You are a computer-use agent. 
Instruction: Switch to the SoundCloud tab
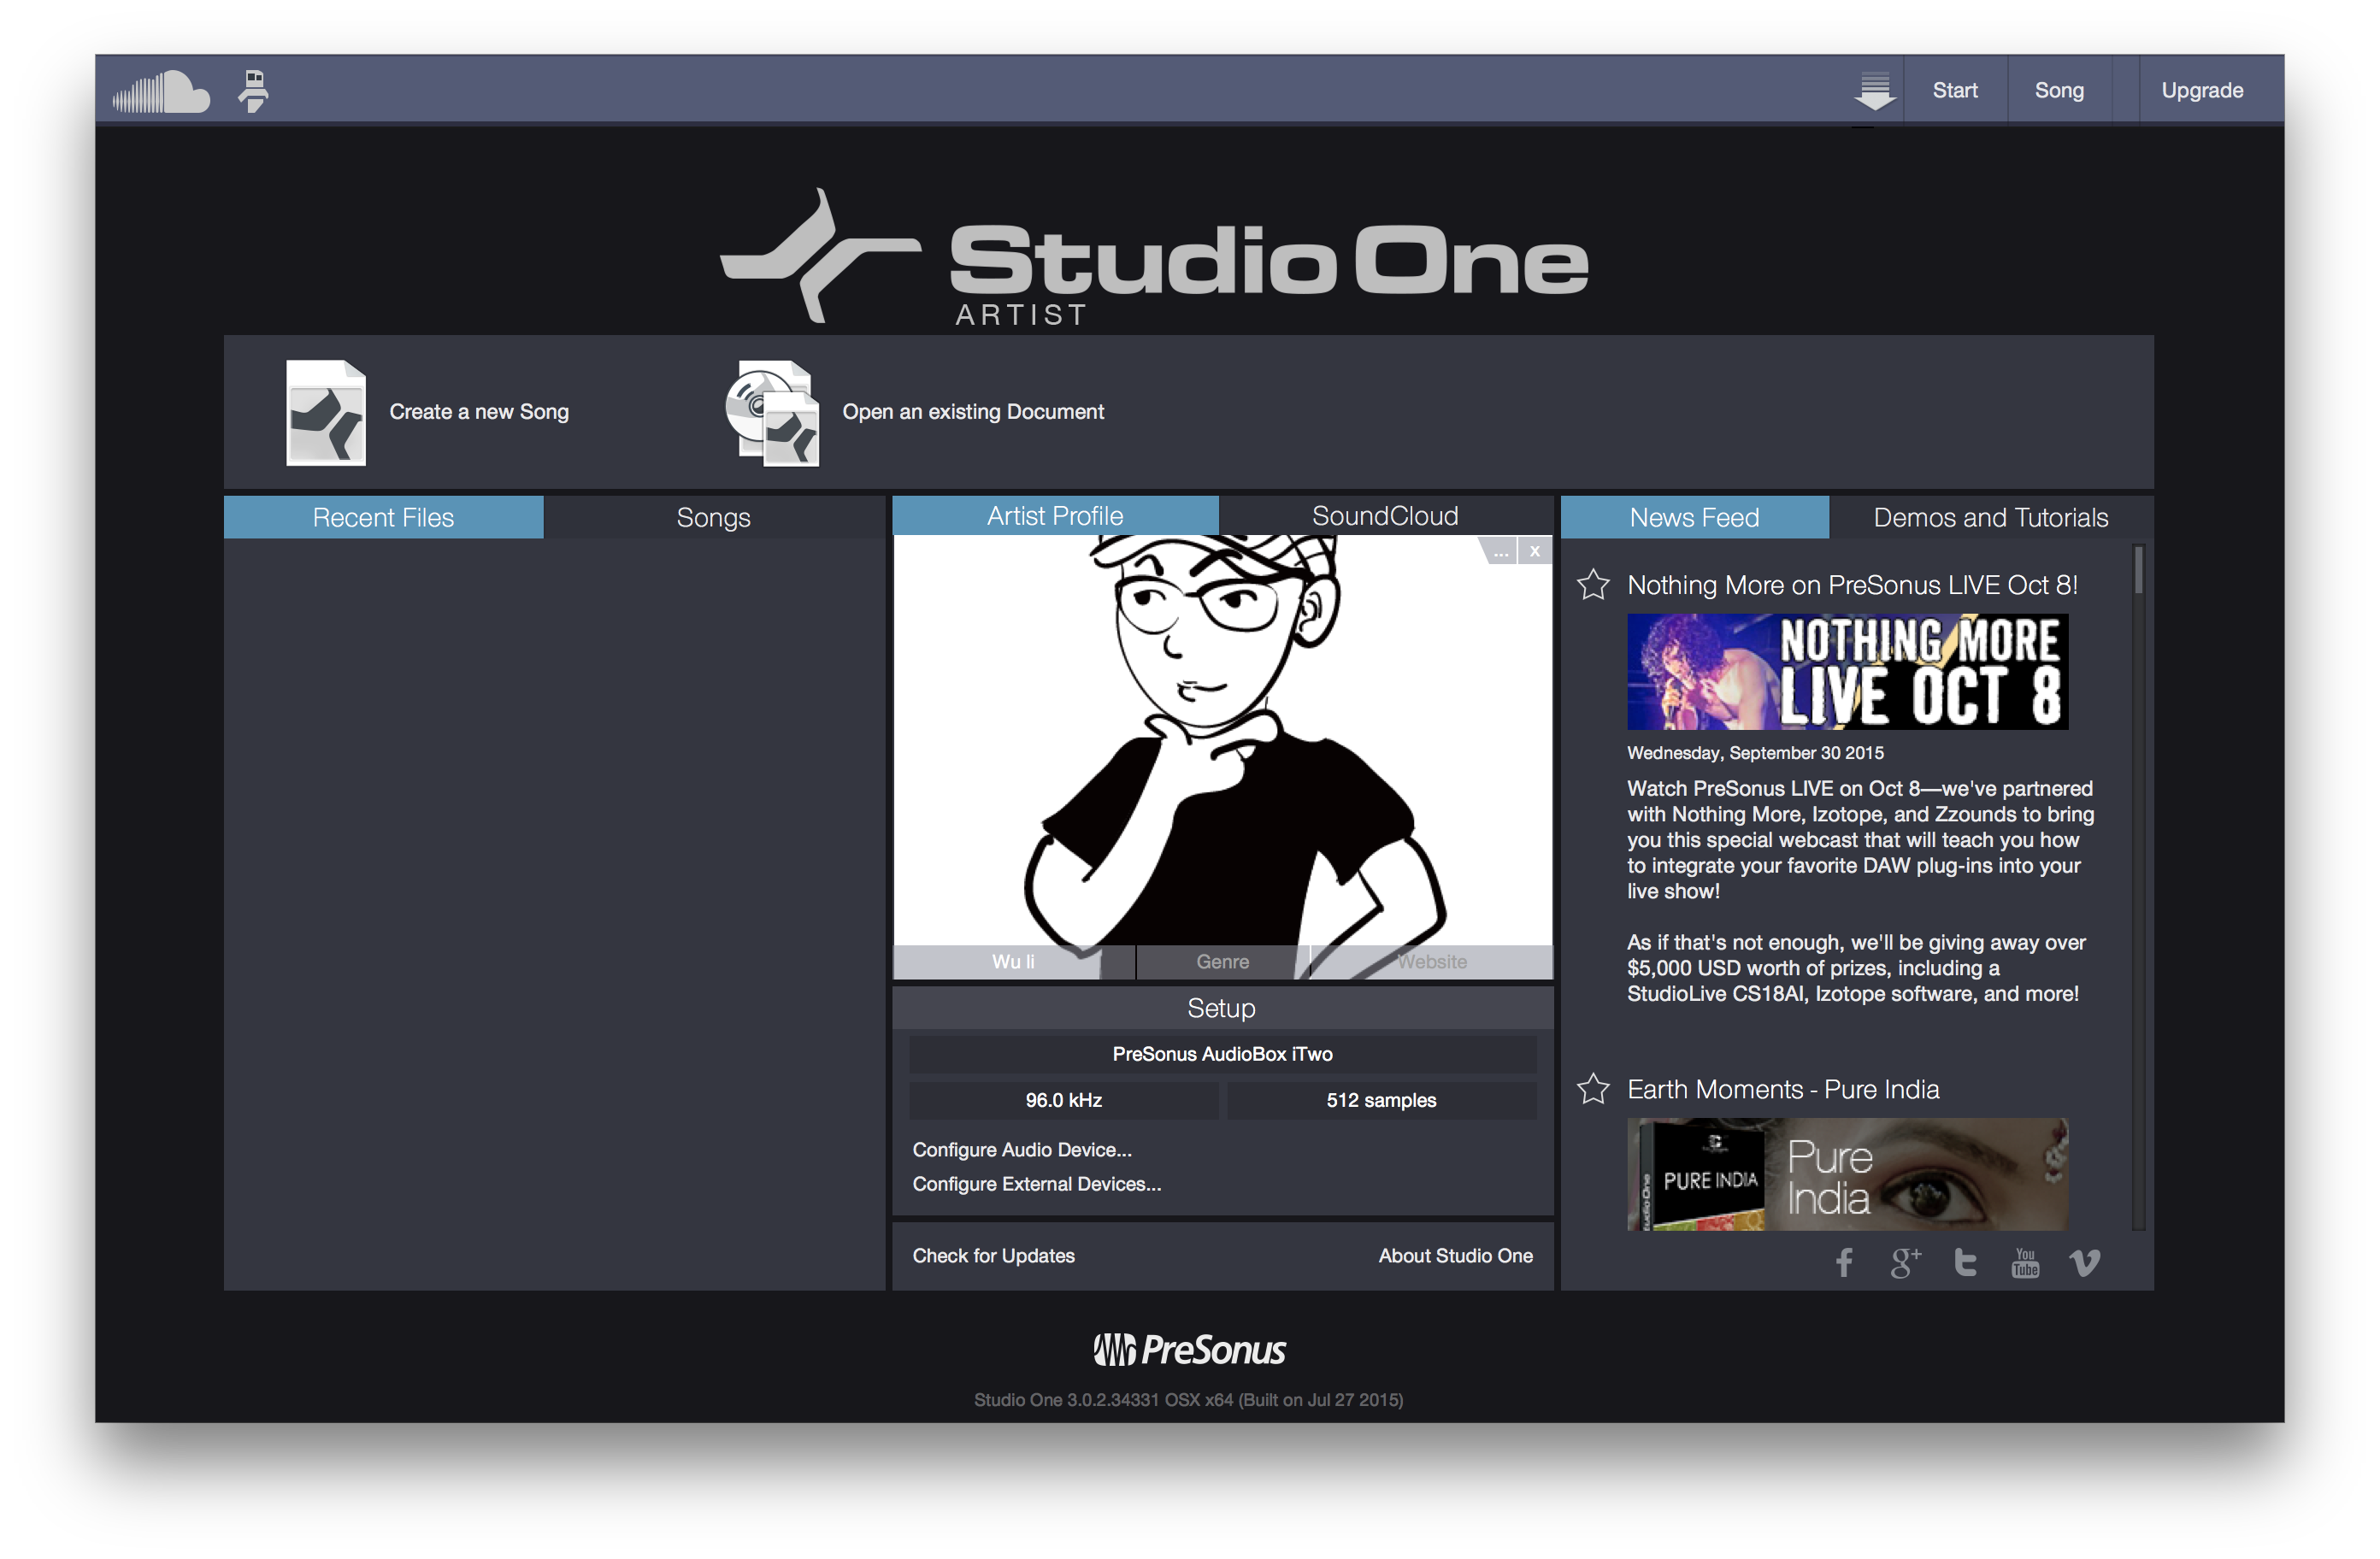pos(1386,515)
